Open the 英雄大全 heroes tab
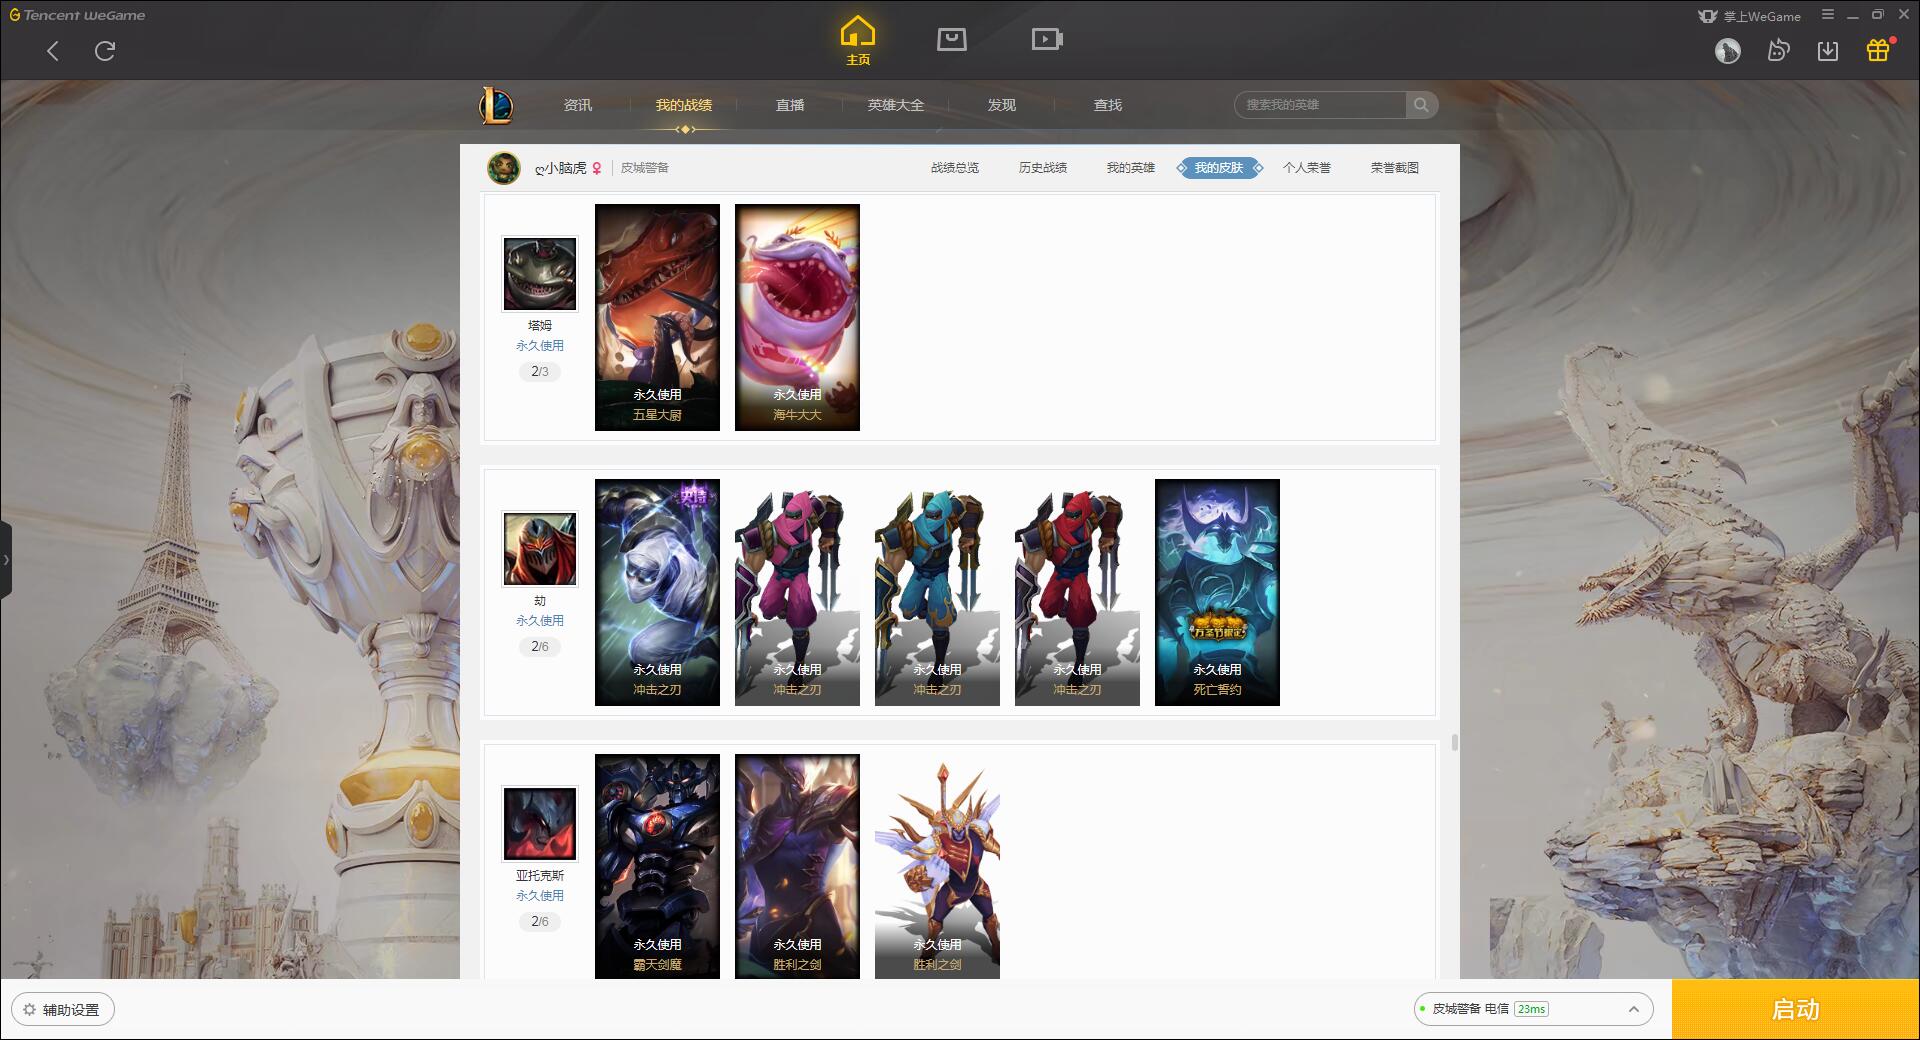The image size is (1920, 1040). (896, 105)
